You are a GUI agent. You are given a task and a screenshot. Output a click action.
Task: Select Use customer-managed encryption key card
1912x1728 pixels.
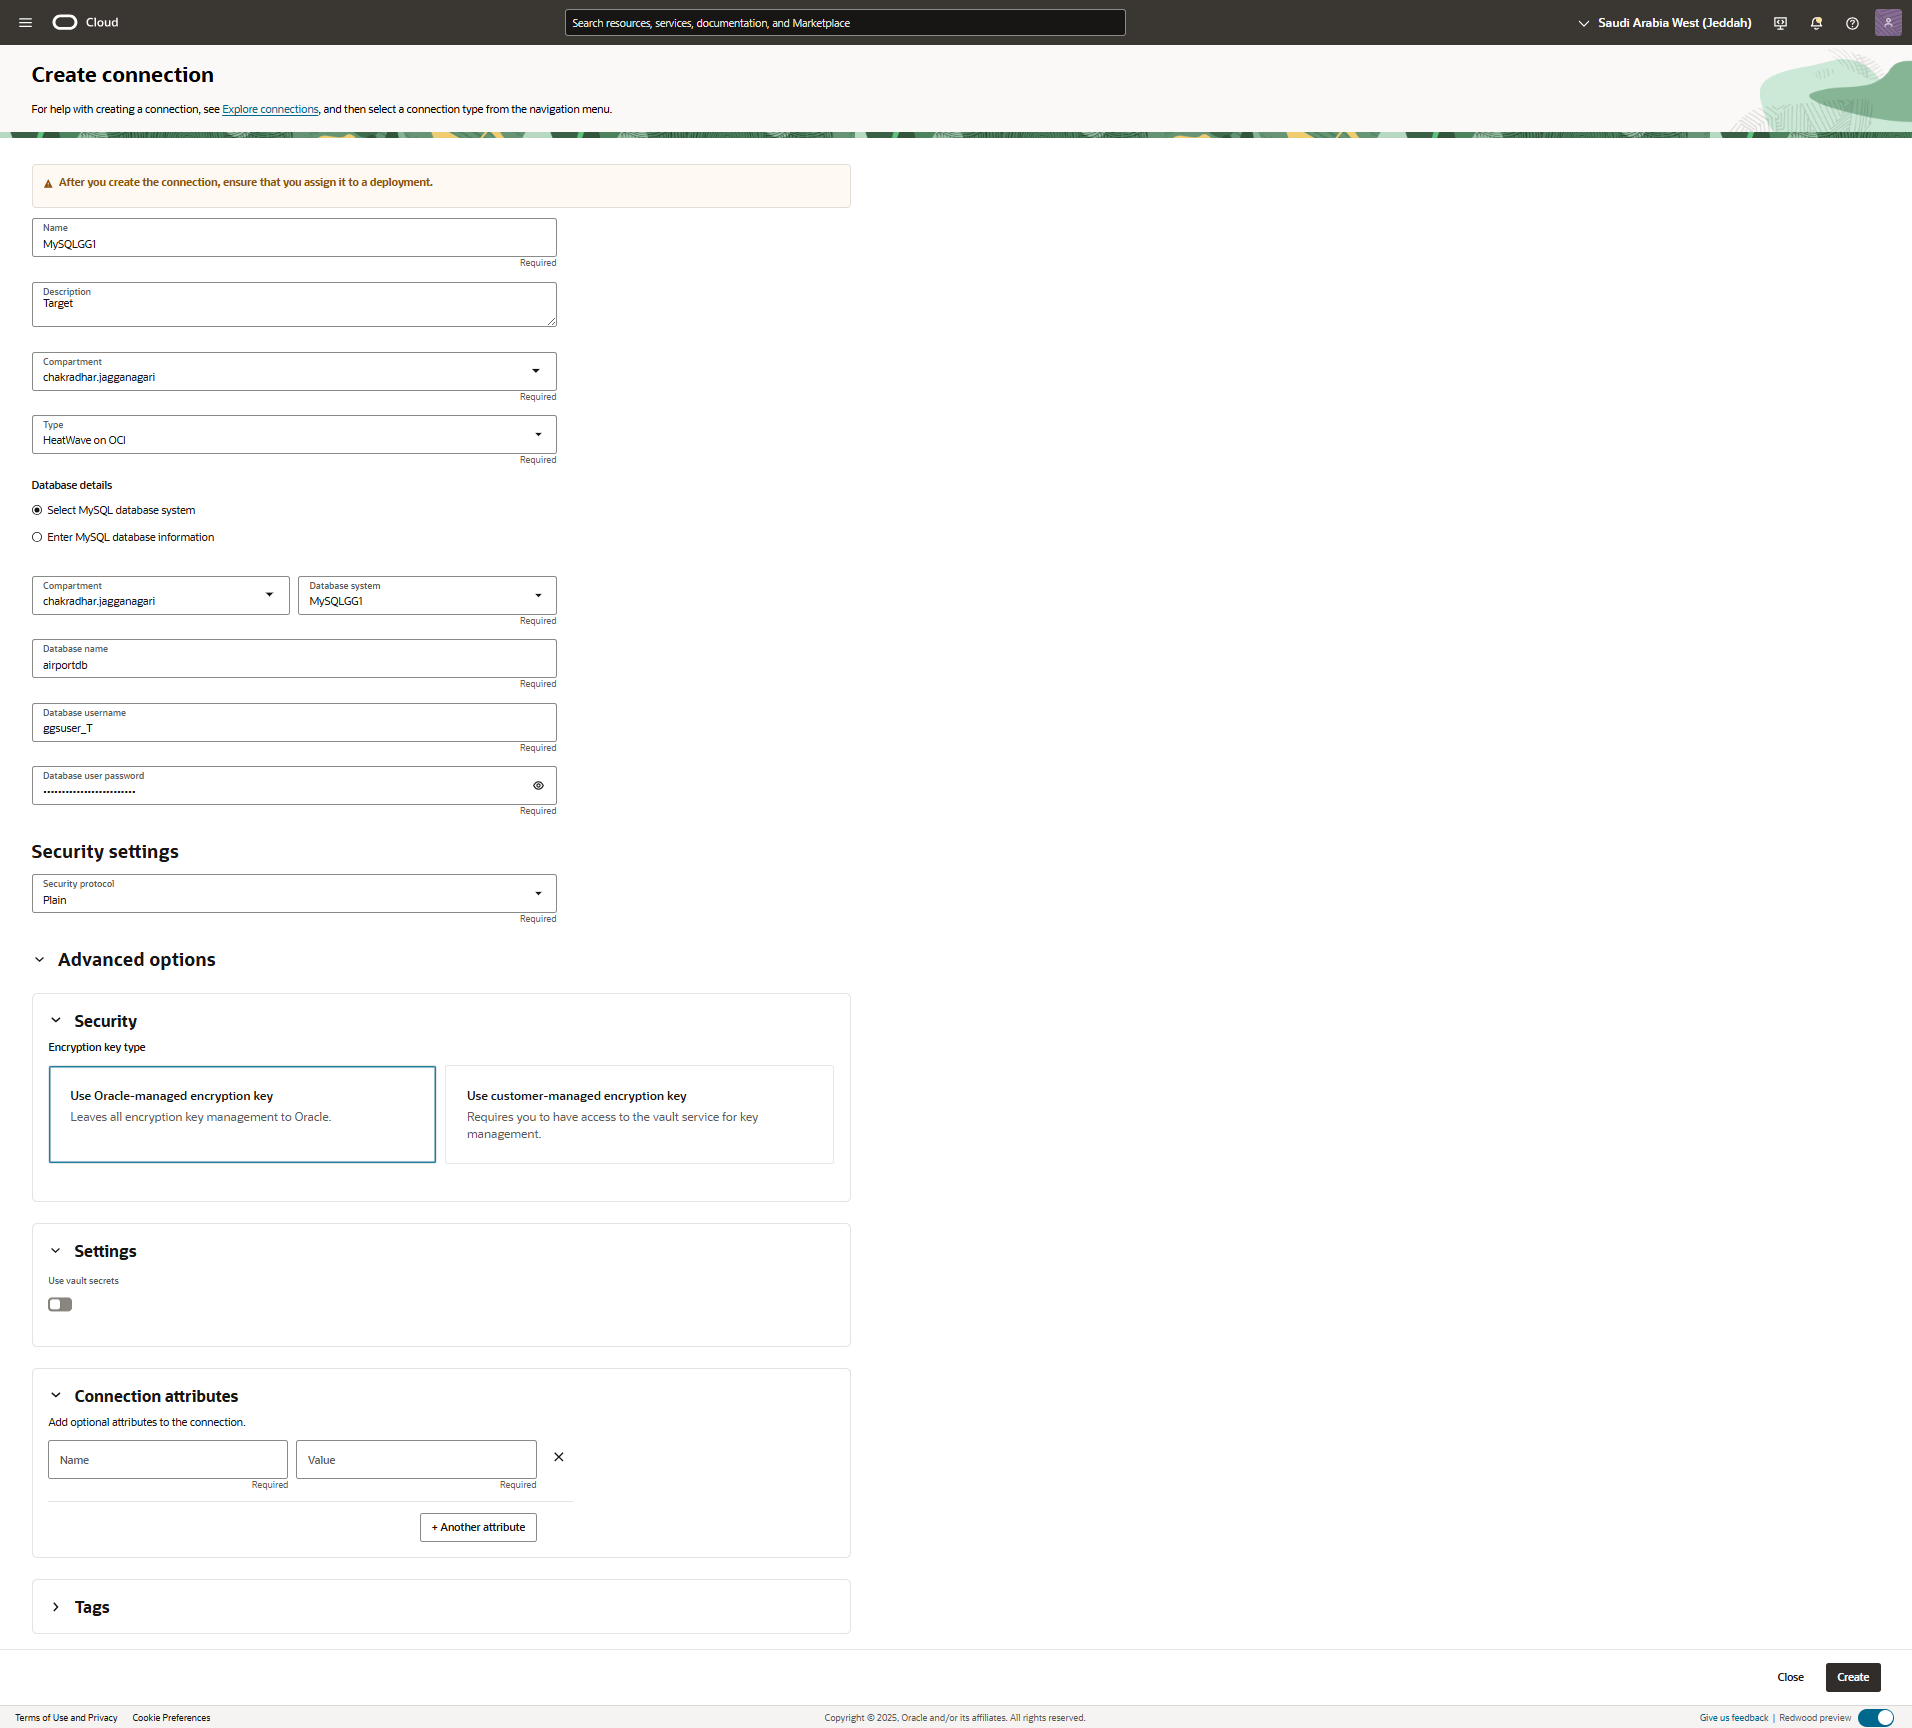pos(639,1114)
